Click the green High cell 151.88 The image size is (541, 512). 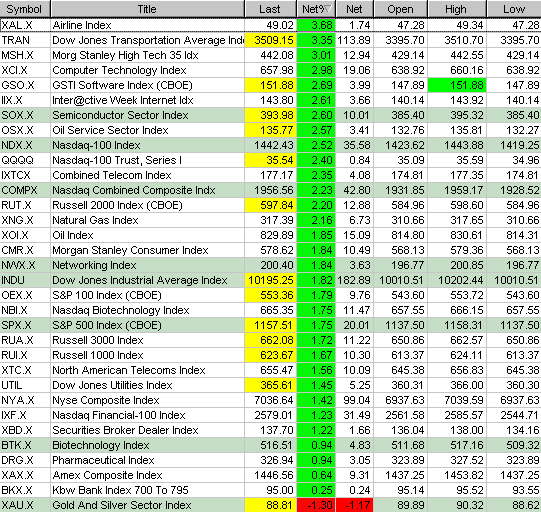click(x=457, y=85)
